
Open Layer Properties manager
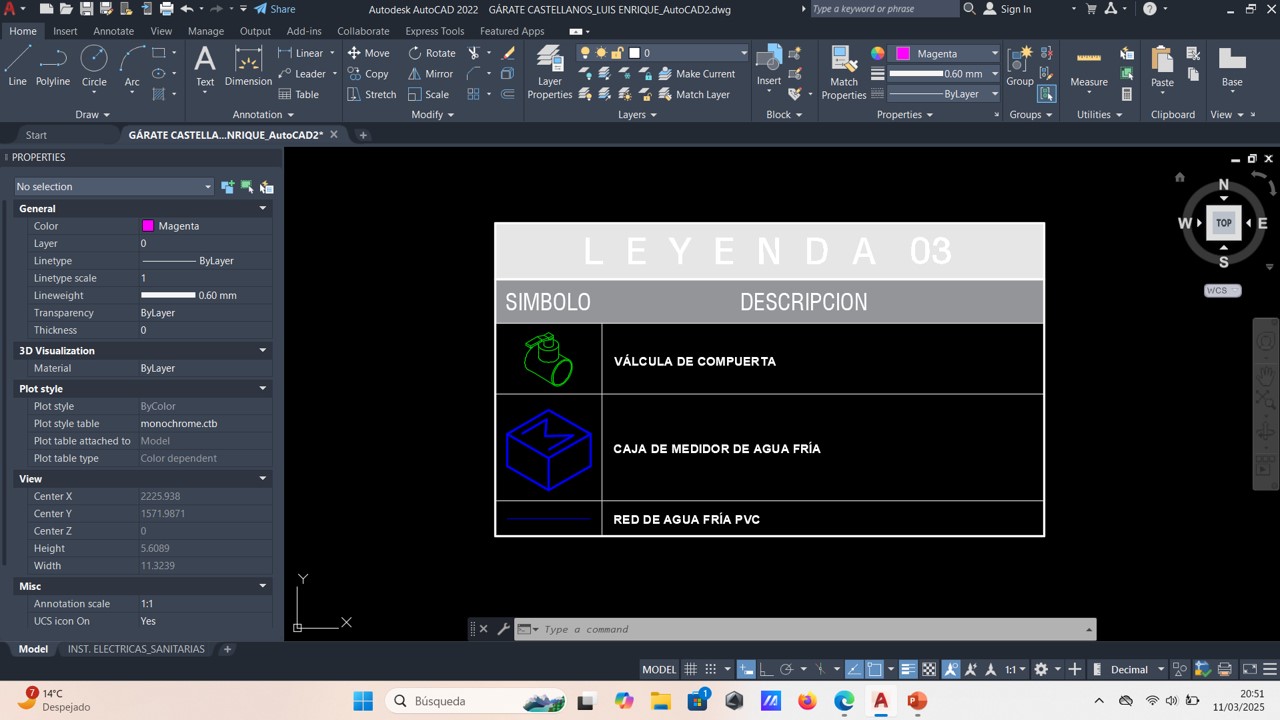(549, 72)
